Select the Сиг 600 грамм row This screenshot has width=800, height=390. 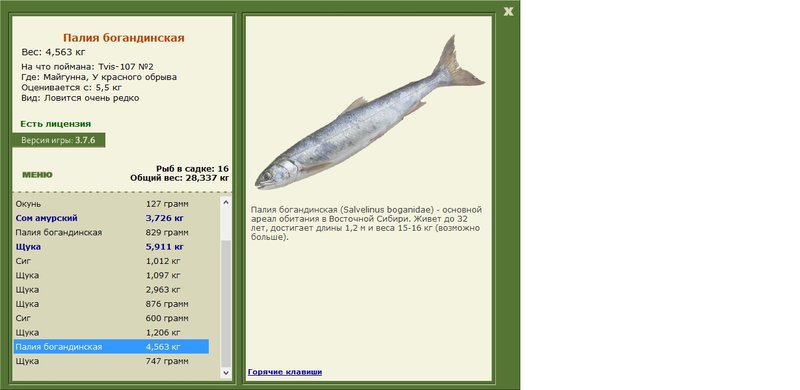tap(111, 318)
